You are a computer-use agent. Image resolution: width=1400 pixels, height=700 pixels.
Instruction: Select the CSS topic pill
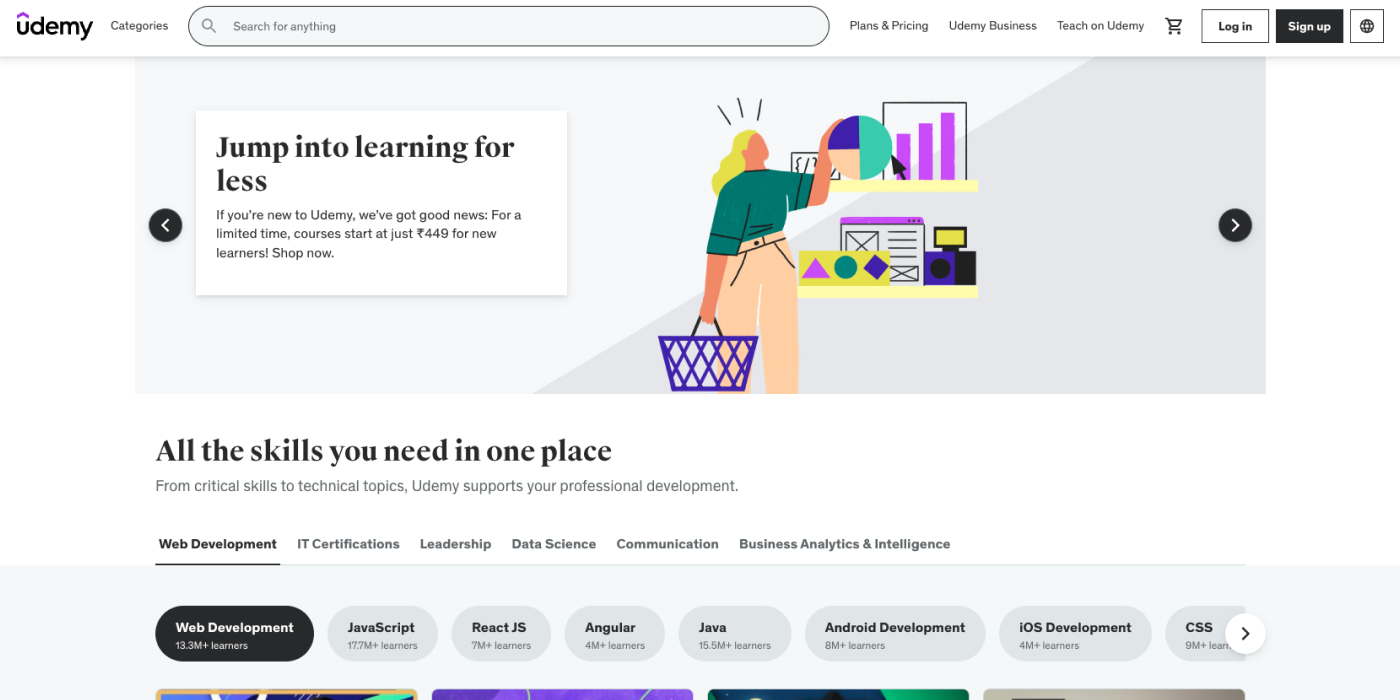pyautogui.click(x=1200, y=634)
